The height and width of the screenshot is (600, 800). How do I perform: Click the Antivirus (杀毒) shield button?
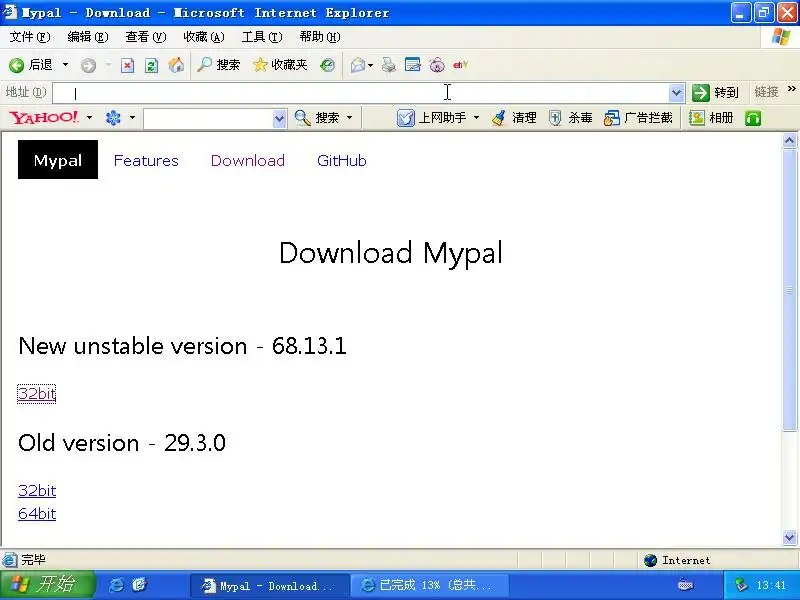570,118
